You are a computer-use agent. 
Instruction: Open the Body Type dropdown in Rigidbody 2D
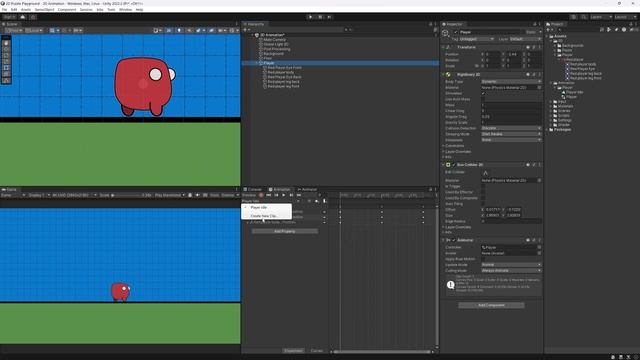(x=511, y=82)
